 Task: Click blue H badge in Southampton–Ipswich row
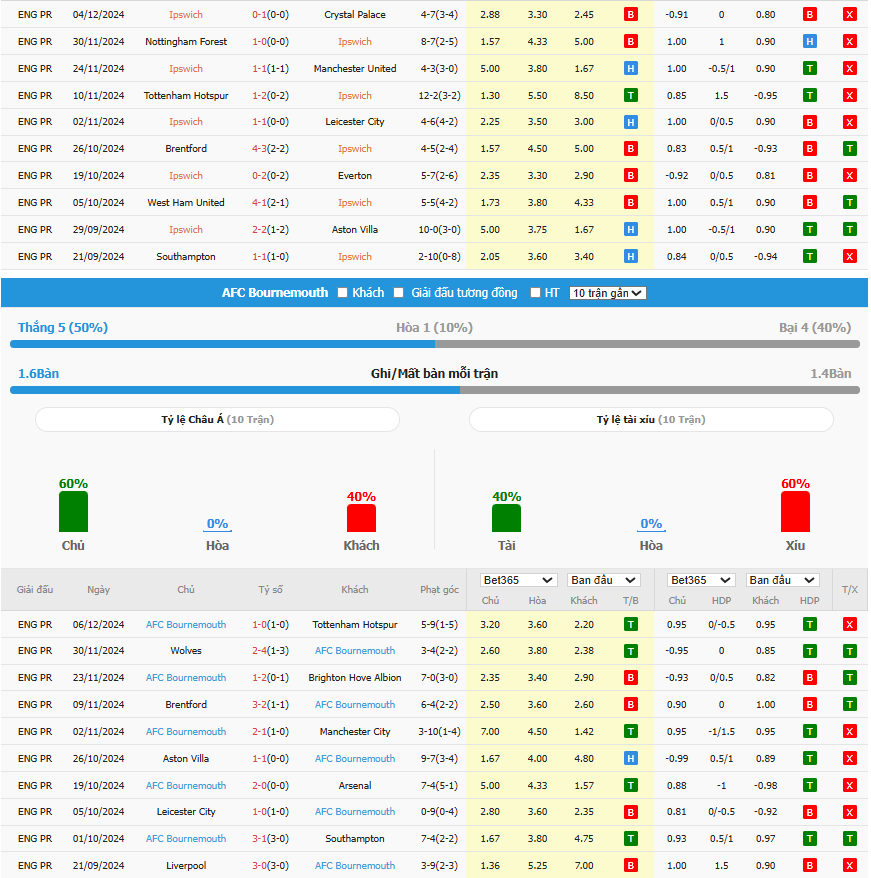point(631,256)
